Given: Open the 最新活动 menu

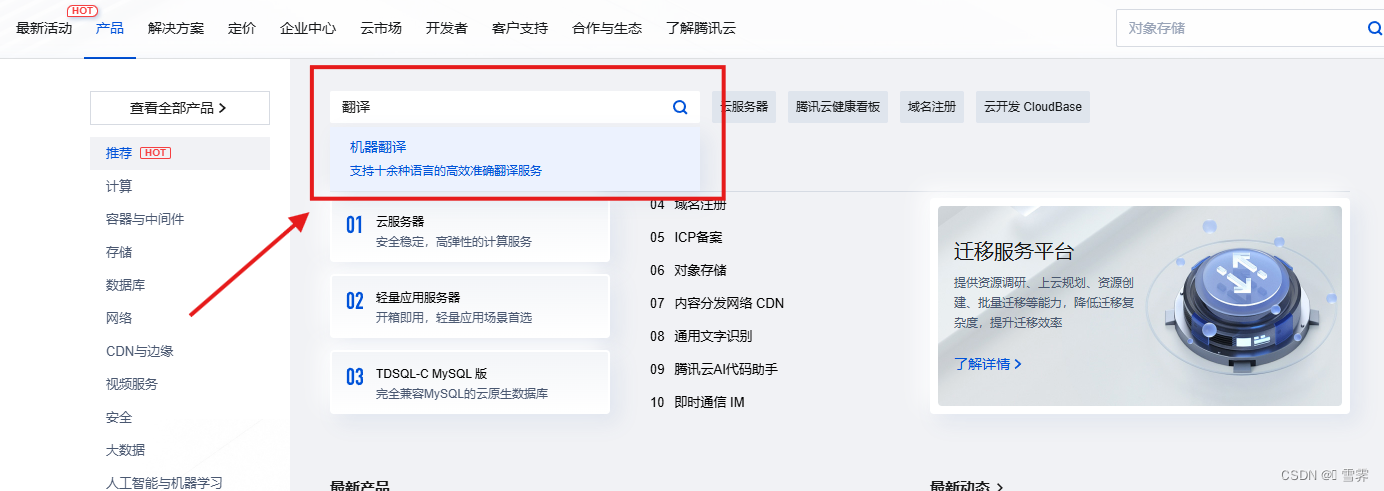Looking at the screenshot, I should (44, 28).
